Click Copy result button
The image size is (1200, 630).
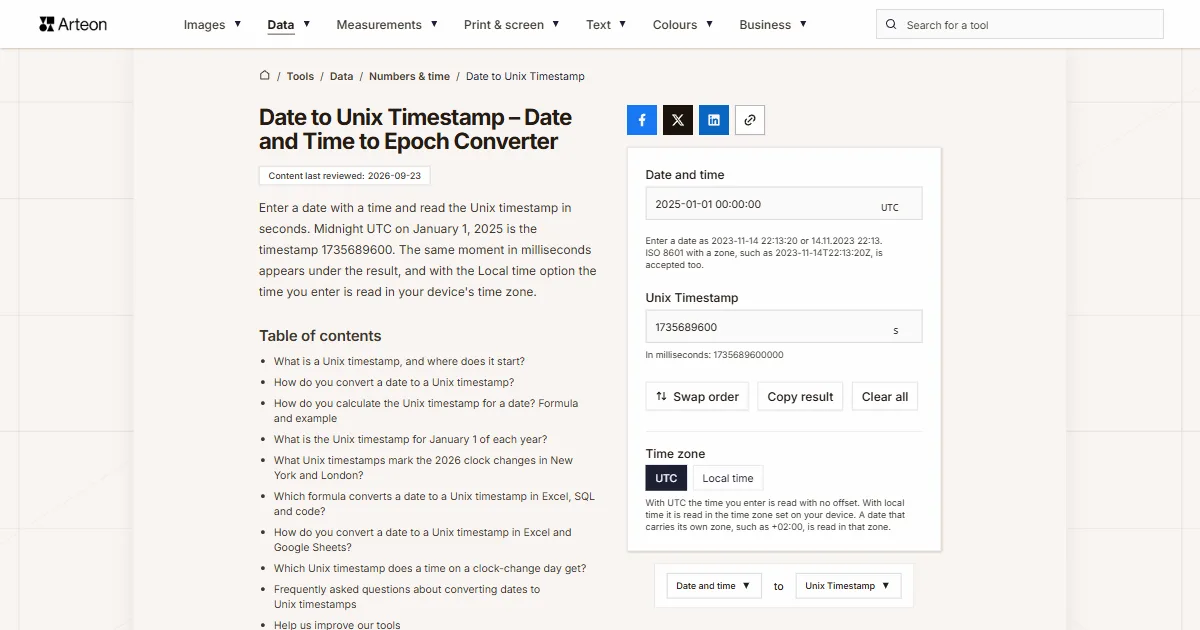[800, 396]
